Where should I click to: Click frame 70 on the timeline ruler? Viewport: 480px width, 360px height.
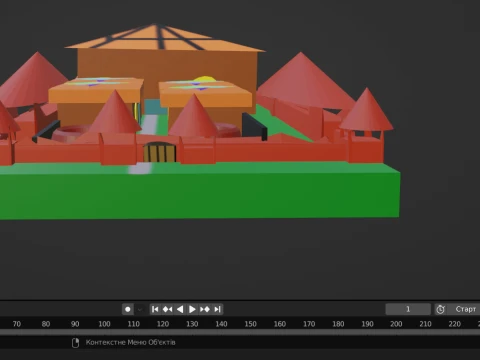pyautogui.click(x=17, y=324)
